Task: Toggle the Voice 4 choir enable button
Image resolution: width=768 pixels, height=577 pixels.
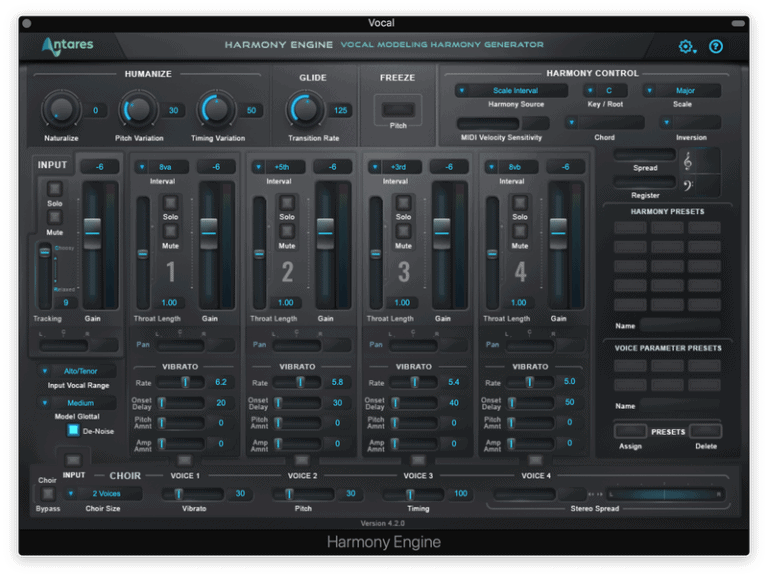Action: coord(535,460)
